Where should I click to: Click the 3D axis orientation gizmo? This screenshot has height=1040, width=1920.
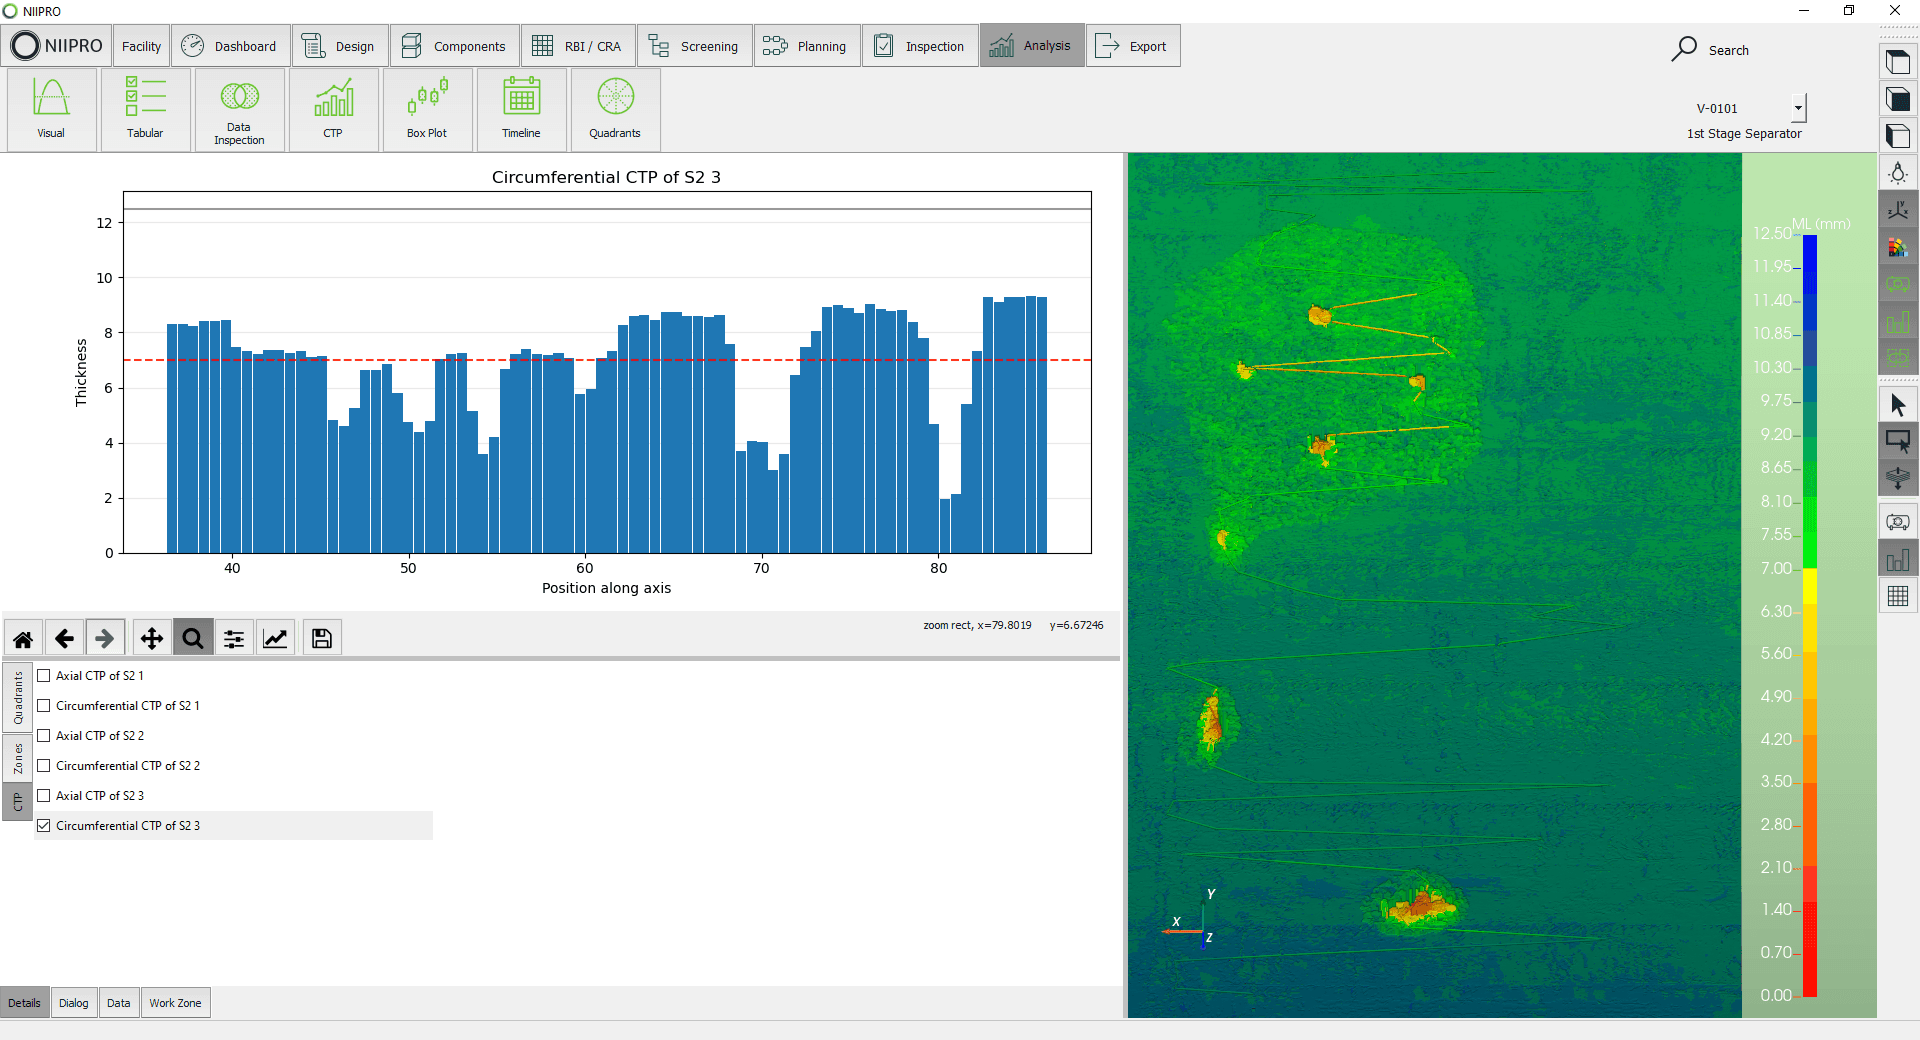point(1192,920)
